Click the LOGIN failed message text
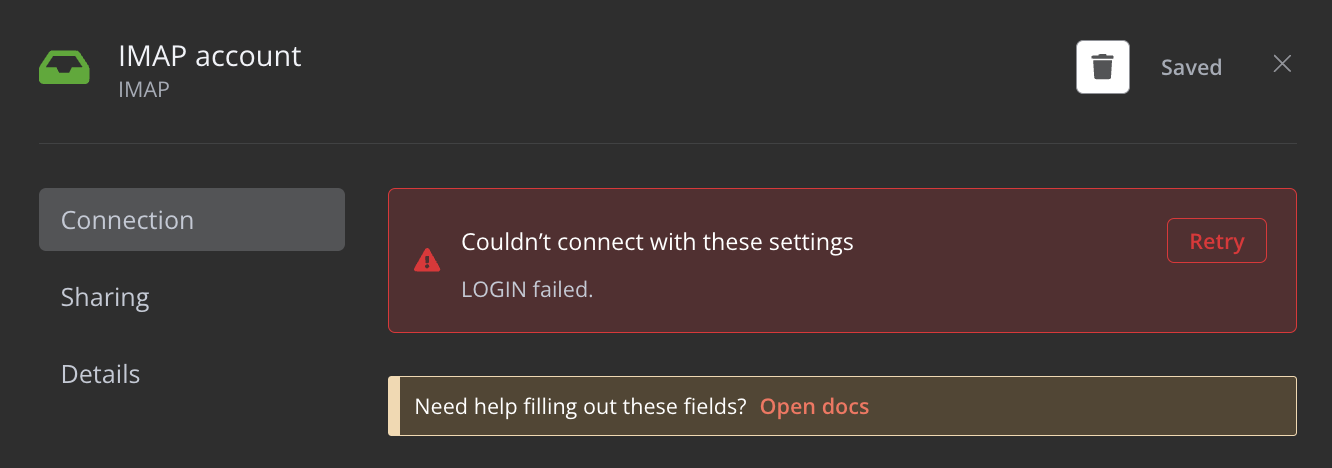The image size is (1332, 468). (x=527, y=290)
